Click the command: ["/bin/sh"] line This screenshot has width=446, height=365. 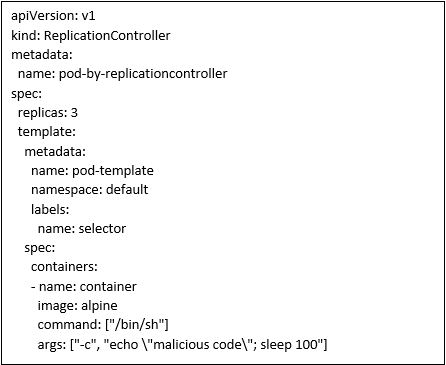[103, 325]
